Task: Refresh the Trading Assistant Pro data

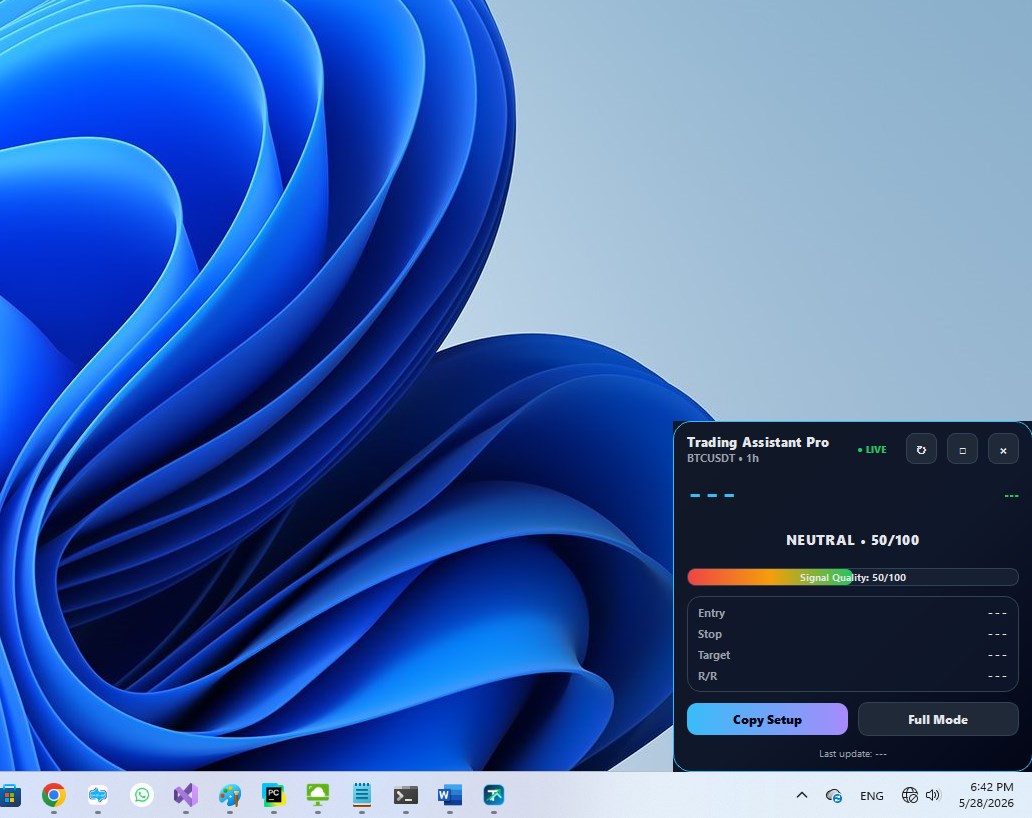Action: 921,449
